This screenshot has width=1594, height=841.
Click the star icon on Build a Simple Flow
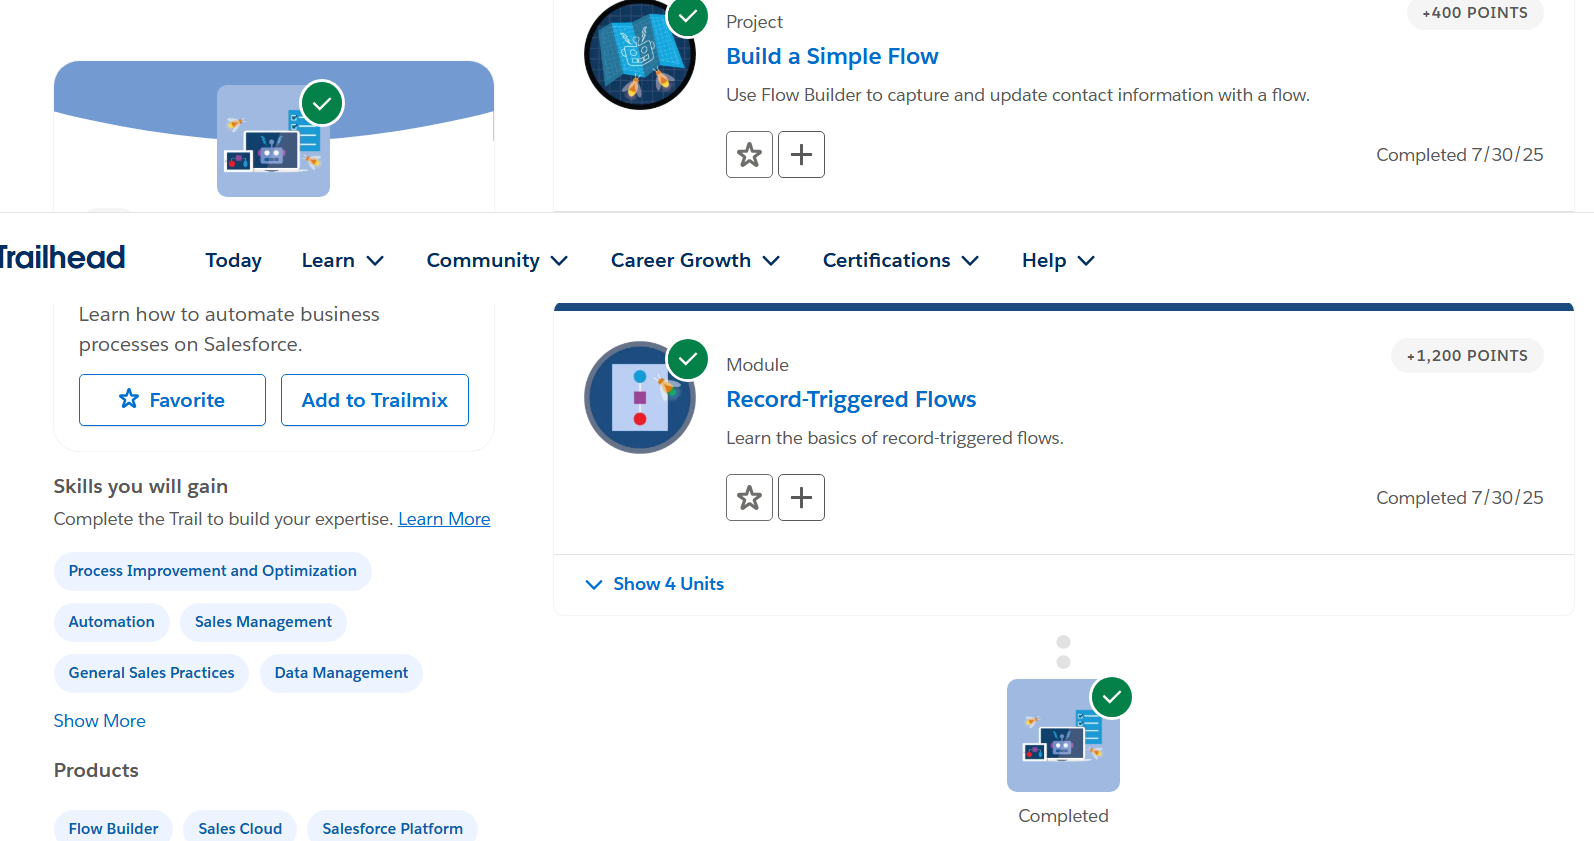pos(749,154)
